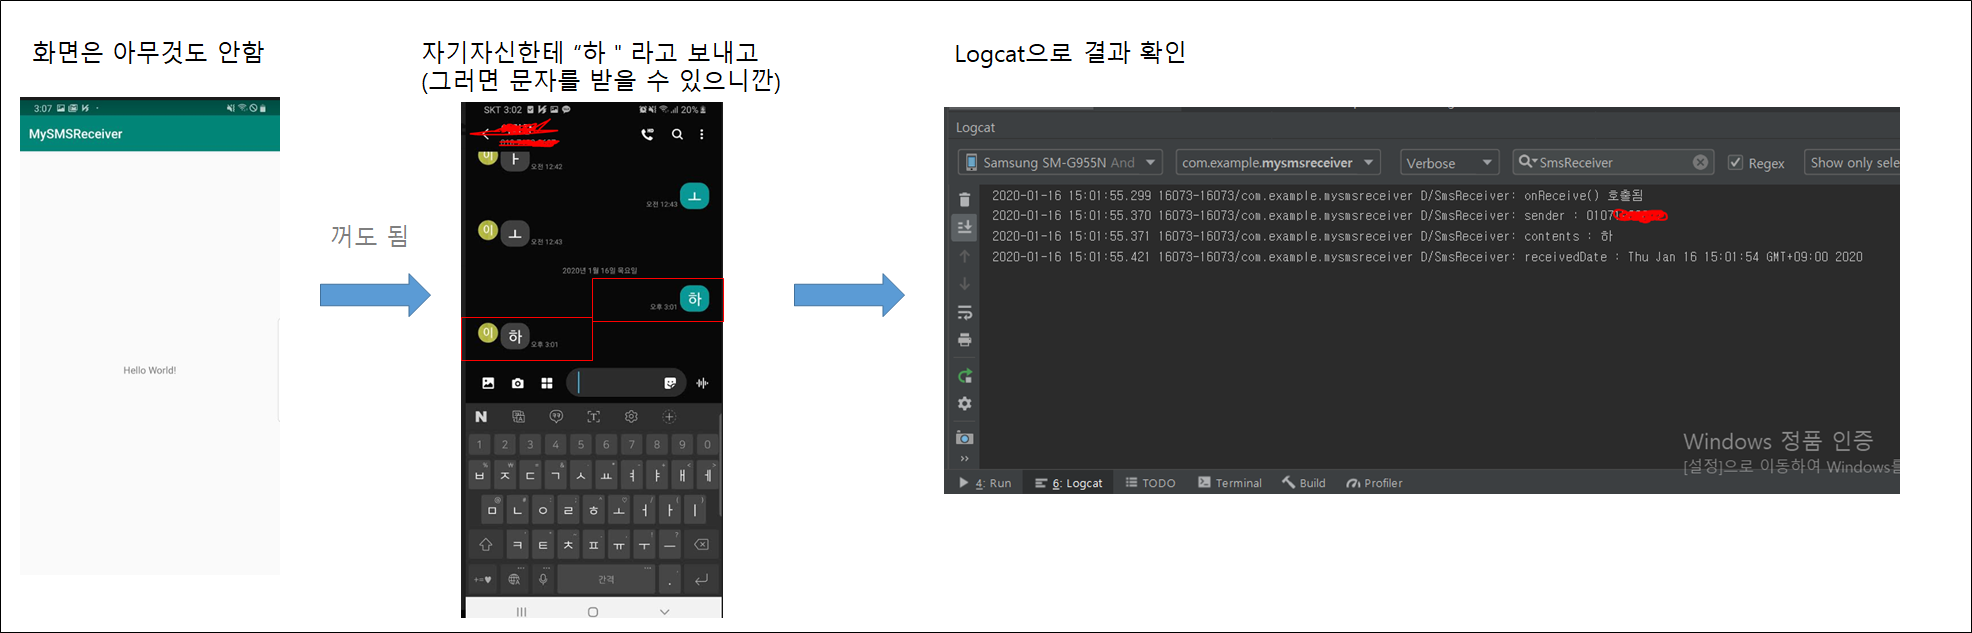
Task: Open the Samsung SM-G955N device dropdown
Action: pos(1060,162)
